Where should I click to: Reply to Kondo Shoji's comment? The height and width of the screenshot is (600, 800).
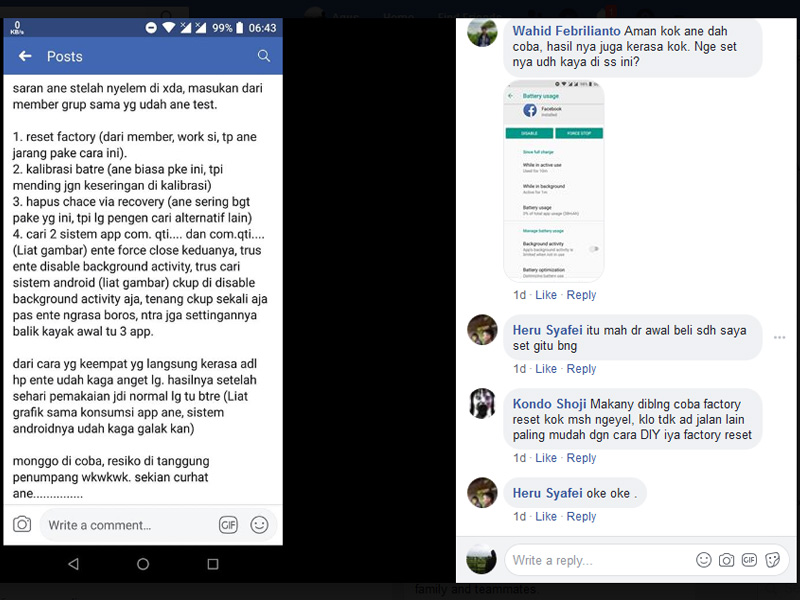[x=581, y=458]
